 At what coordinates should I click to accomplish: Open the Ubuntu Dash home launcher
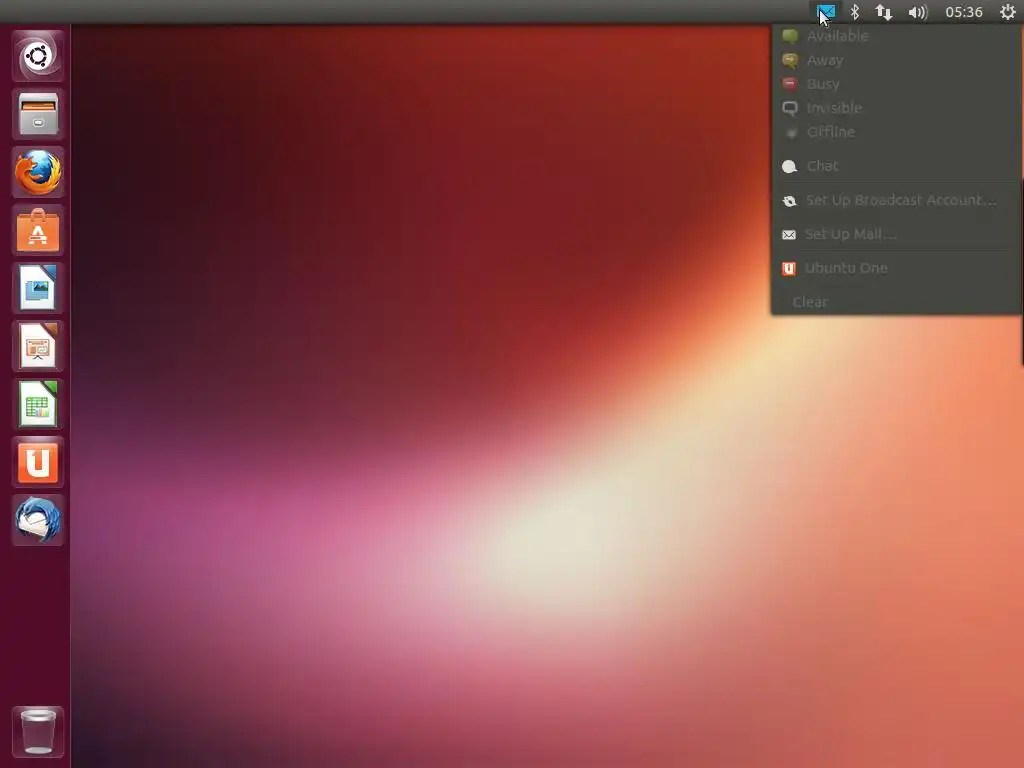pos(38,56)
